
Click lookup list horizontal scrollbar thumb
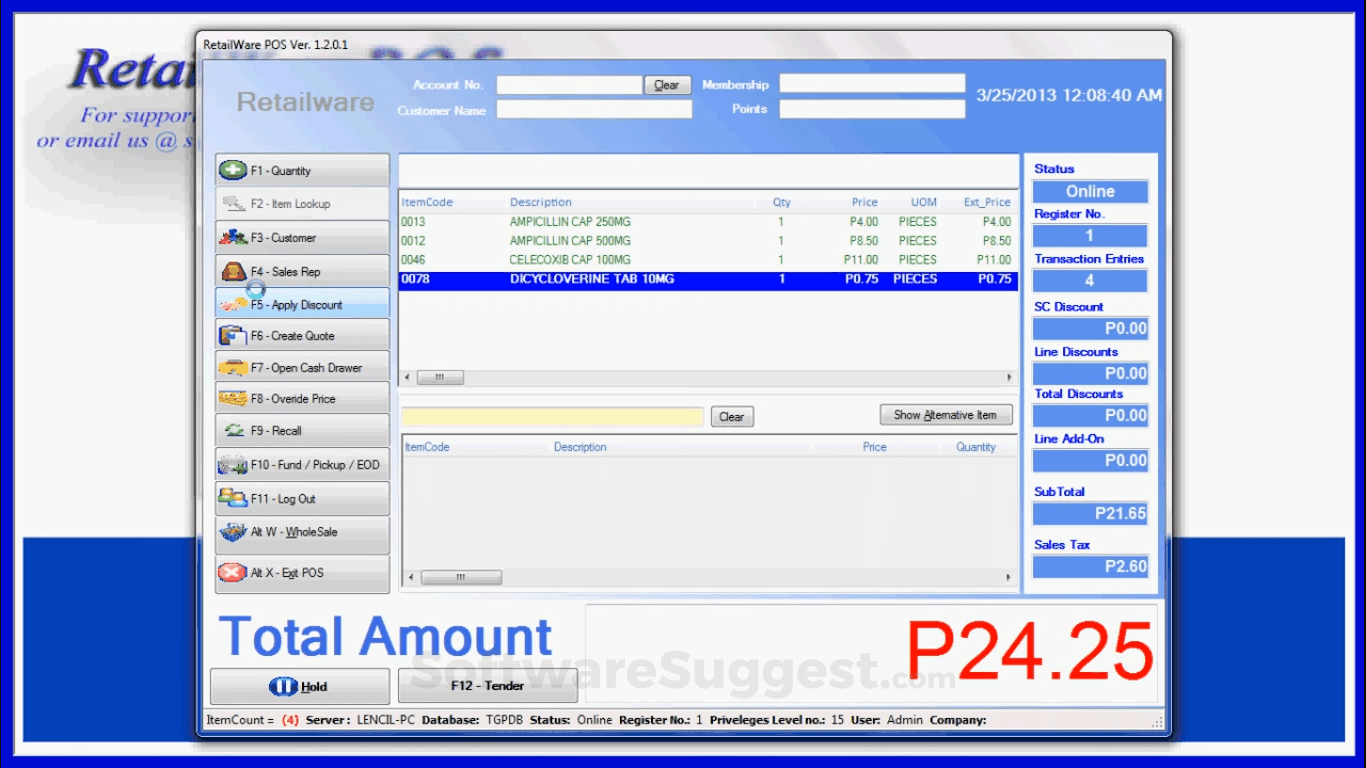click(x=461, y=578)
